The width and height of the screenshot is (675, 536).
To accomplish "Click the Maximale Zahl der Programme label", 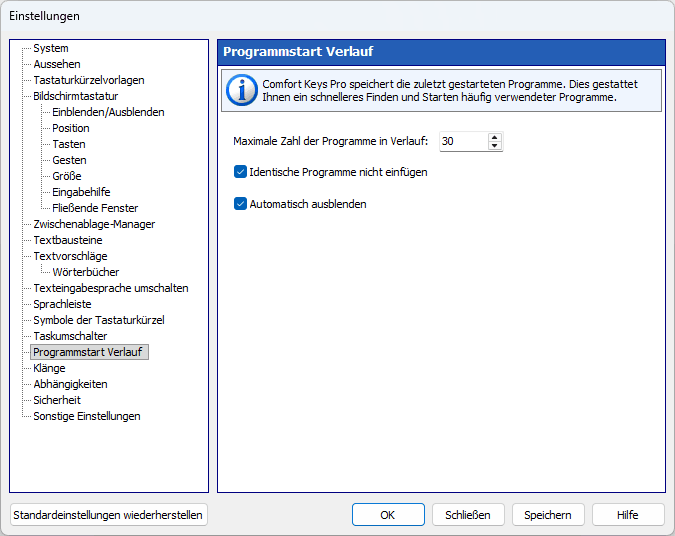I will tap(331, 141).
